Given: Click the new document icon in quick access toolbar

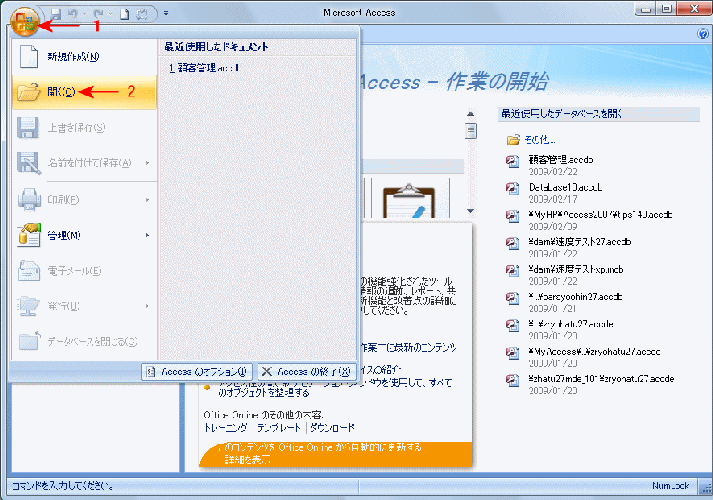Looking at the screenshot, I should click(x=124, y=14).
